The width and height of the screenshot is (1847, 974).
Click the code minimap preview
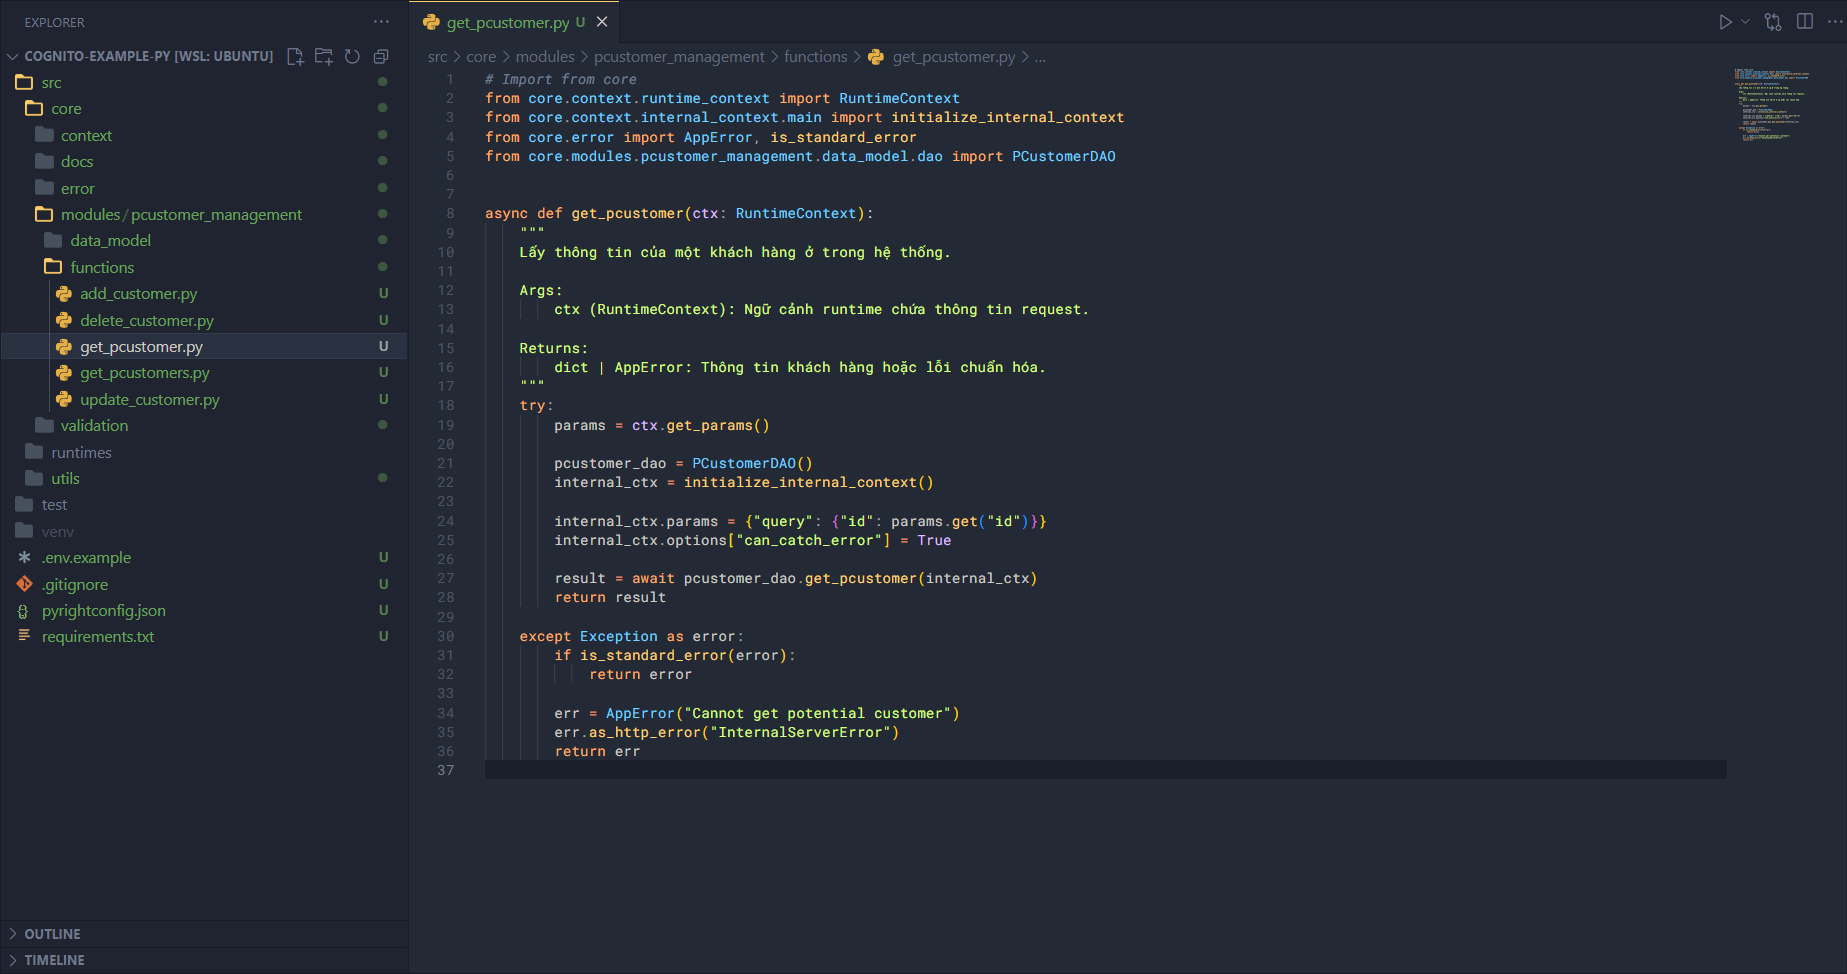coord(1772,105)
